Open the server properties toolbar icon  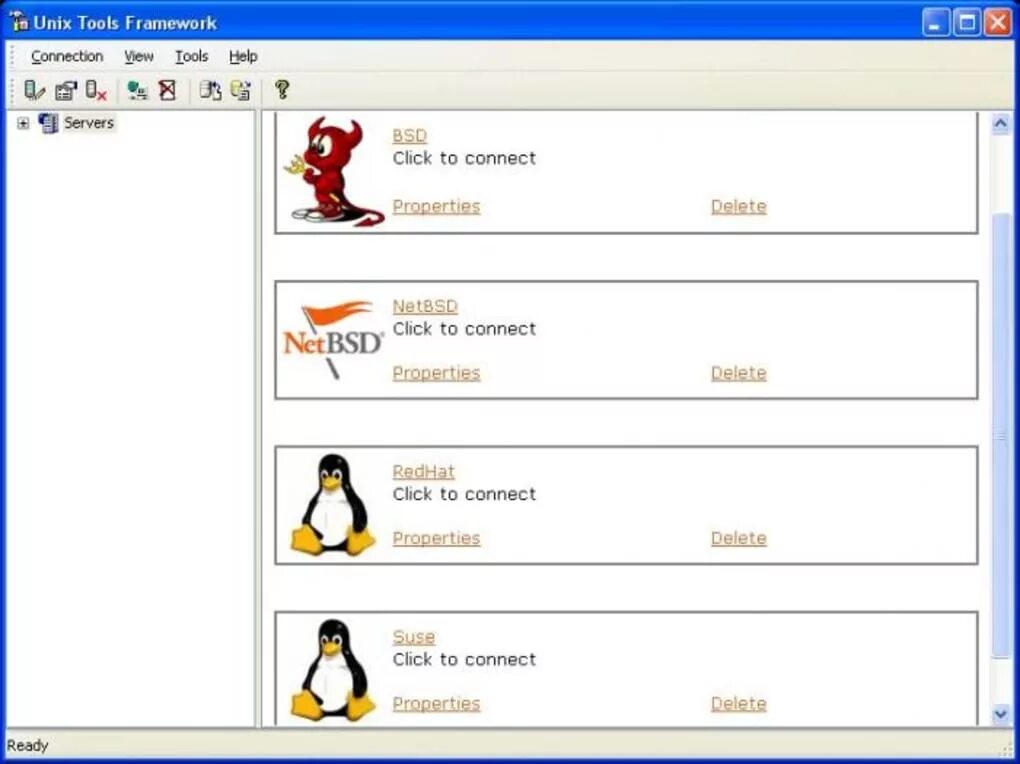(x=66, y=90)
